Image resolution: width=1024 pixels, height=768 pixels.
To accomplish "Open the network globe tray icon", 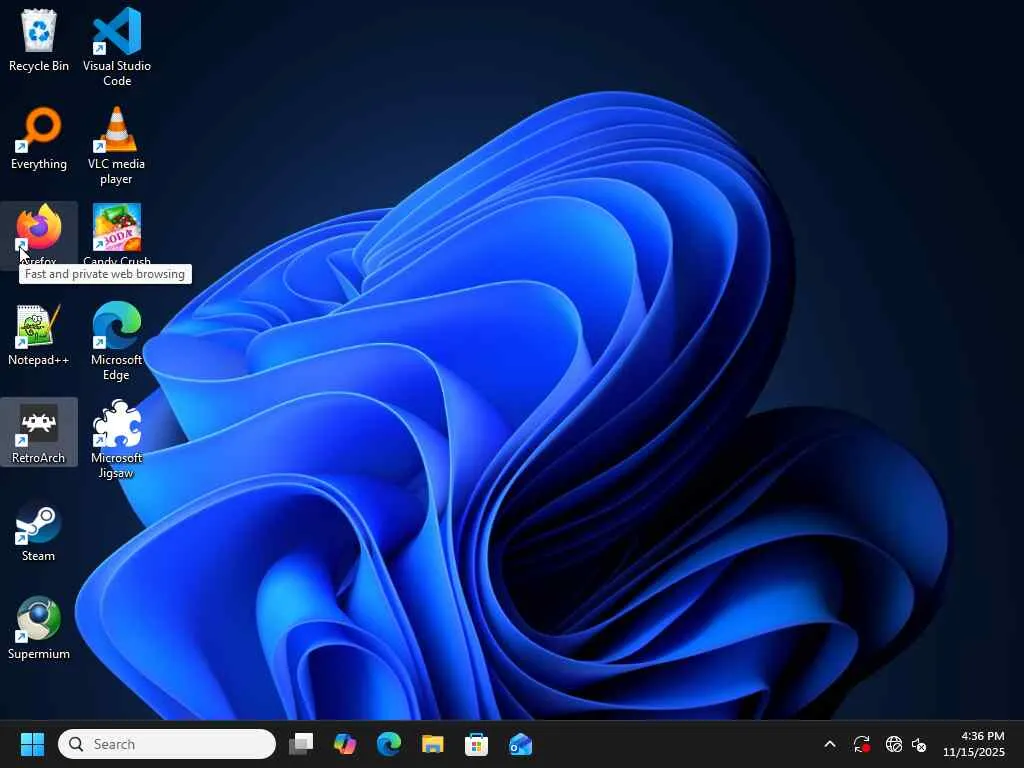I will coord(893,744).
